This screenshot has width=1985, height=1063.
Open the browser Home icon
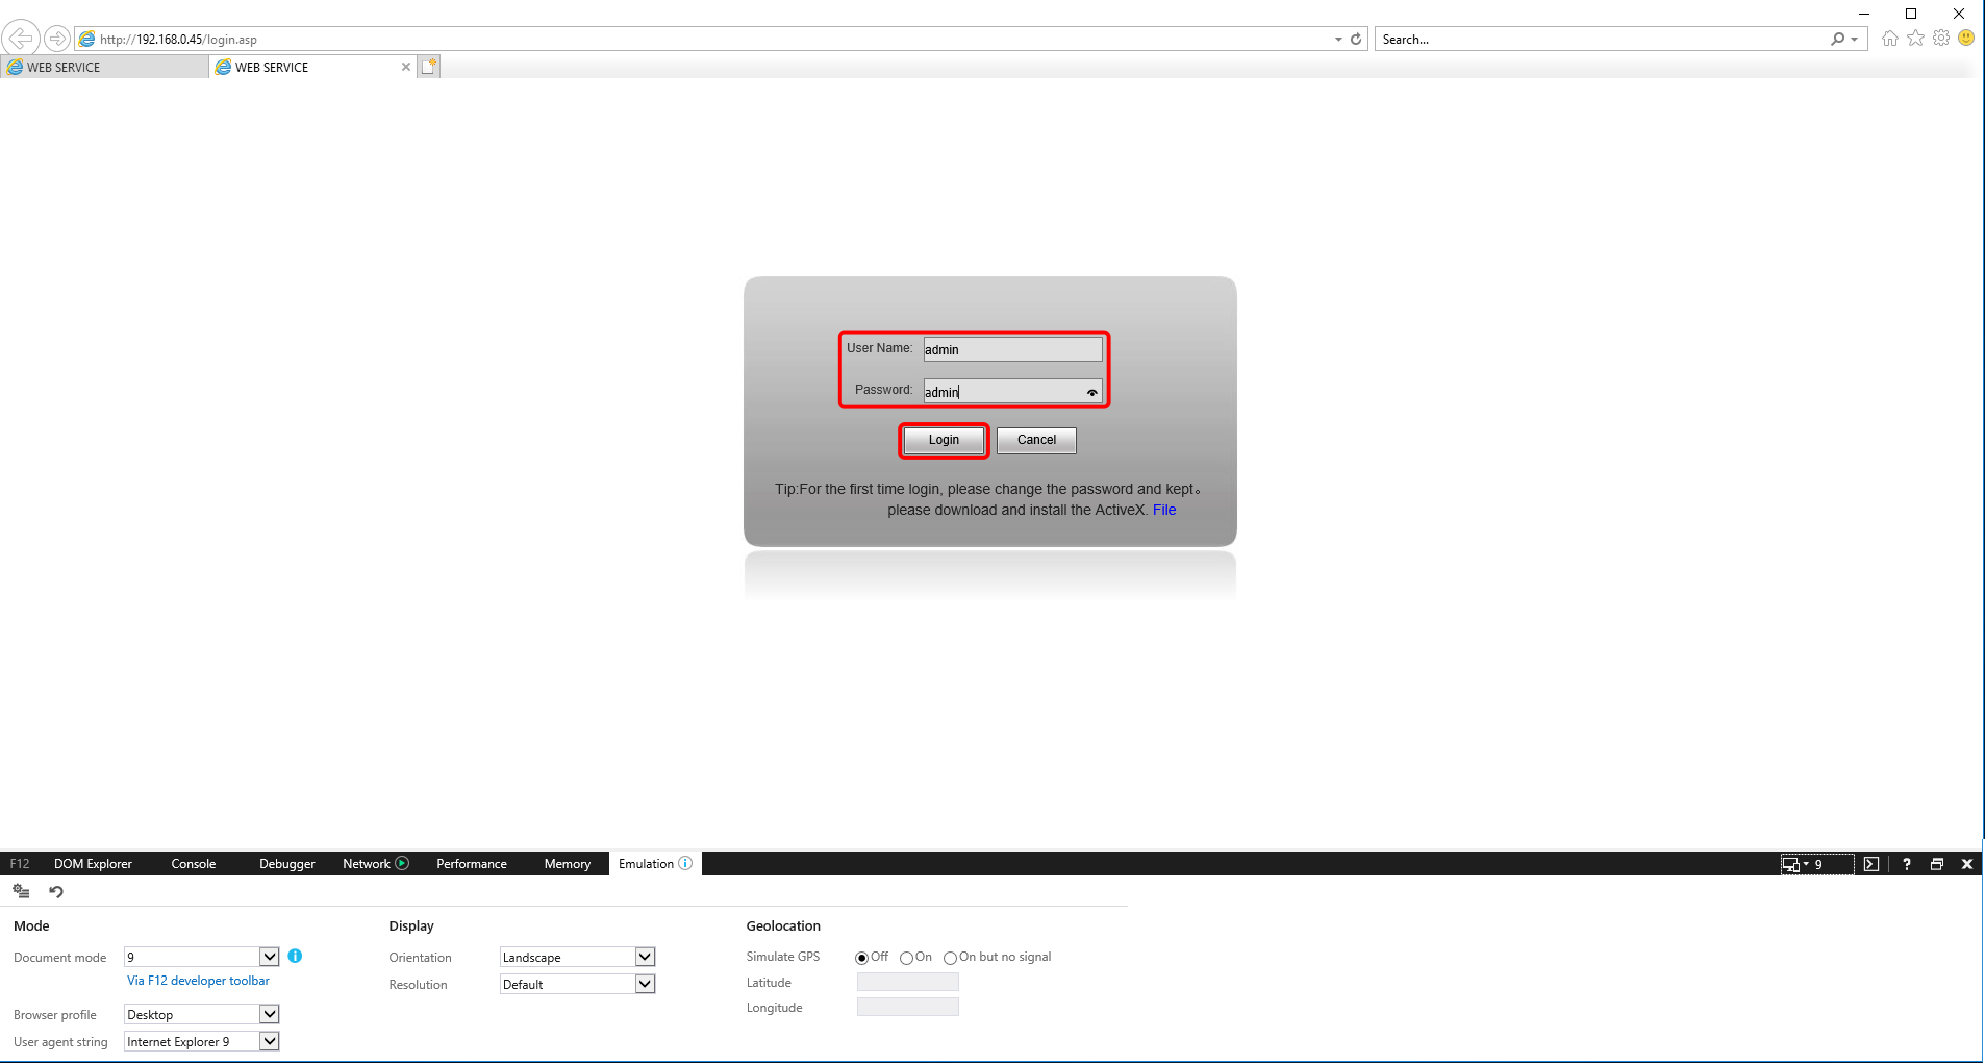point(1889,38)
